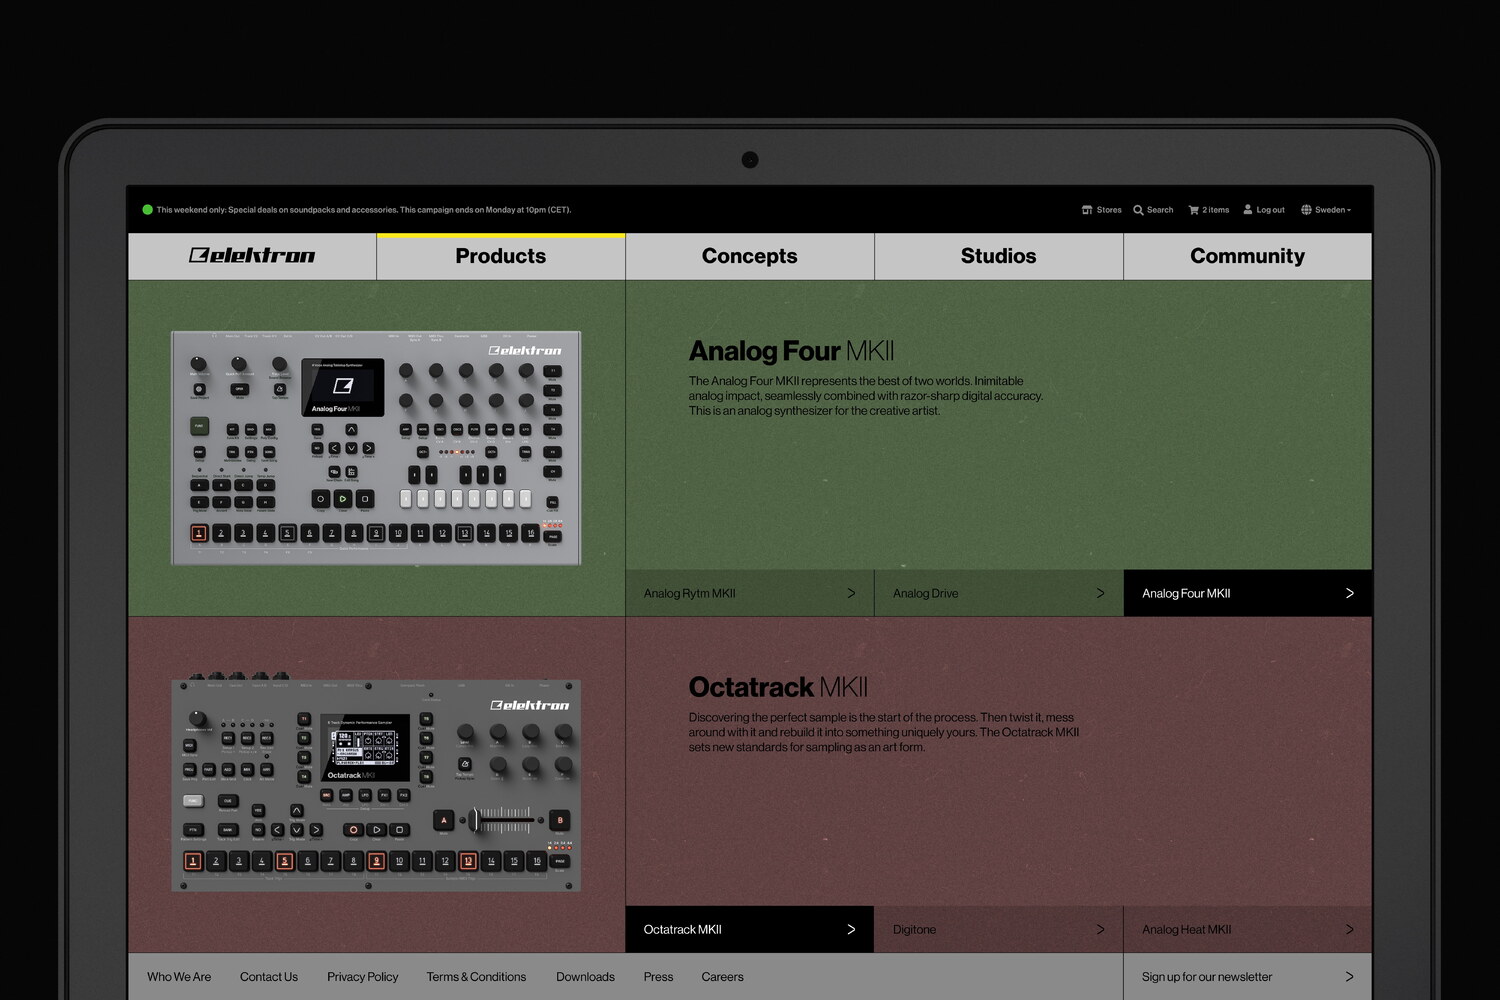
Task: Select the Analog Rytm MKII product tile
Action: click(x=750, y=593)
